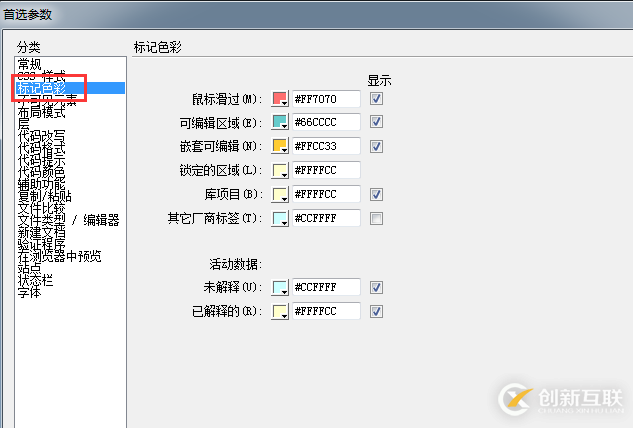Toggle the 显示 checkbox for 库项目
The width and height of the screenshot is (633, 428).
click(377, 194)
